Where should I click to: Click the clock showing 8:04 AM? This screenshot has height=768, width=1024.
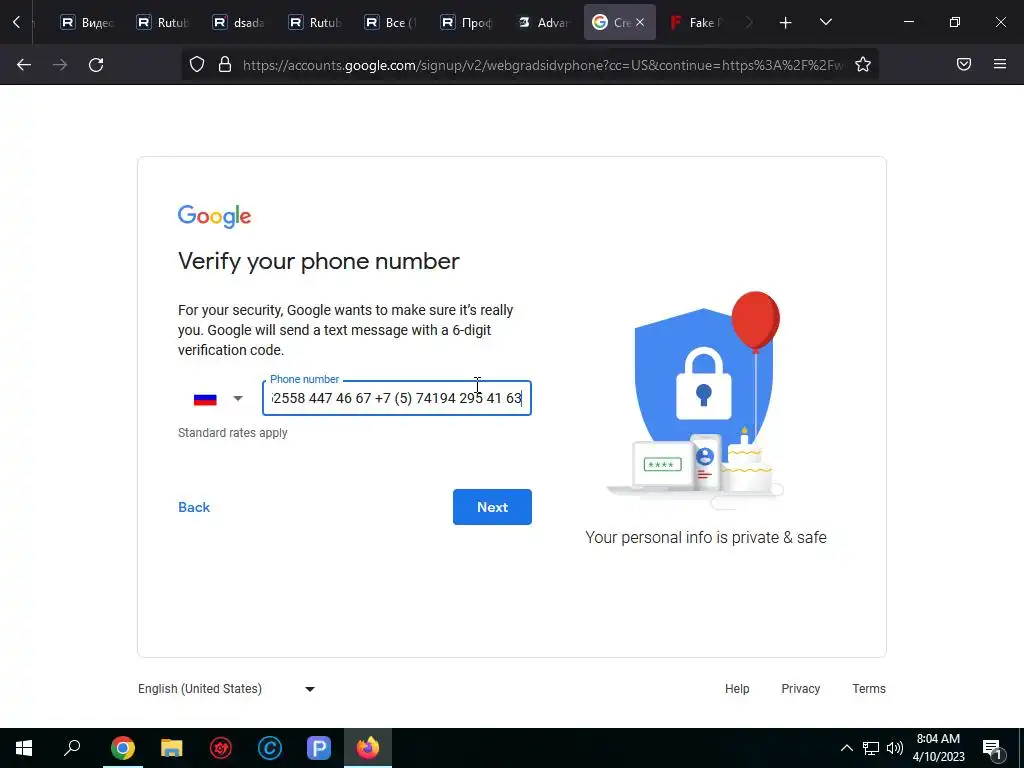[x=938, y=739]
